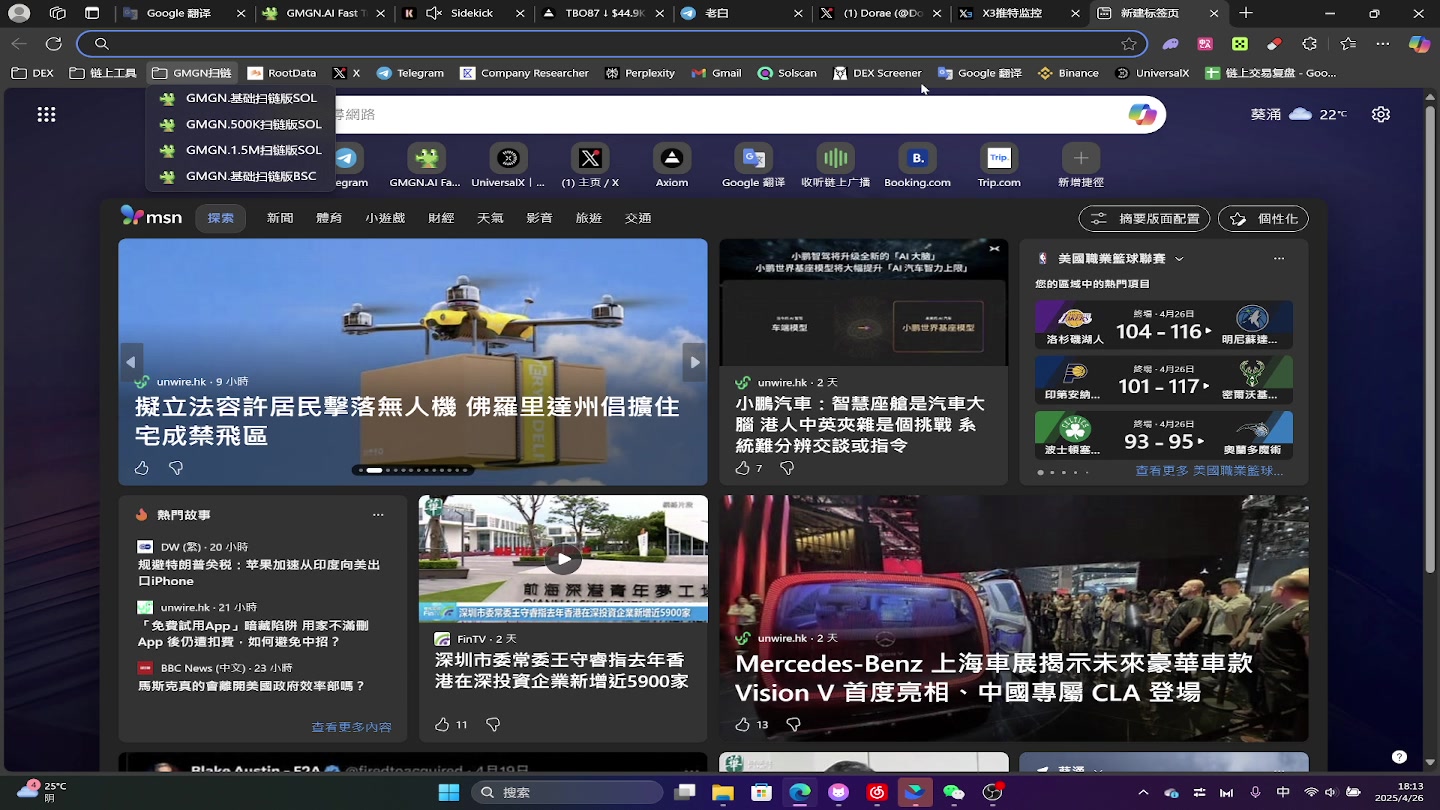The width and height of the screenshot is (1440, 810).
Task: Like the 小鵬汽車 article
Action: 742,468
